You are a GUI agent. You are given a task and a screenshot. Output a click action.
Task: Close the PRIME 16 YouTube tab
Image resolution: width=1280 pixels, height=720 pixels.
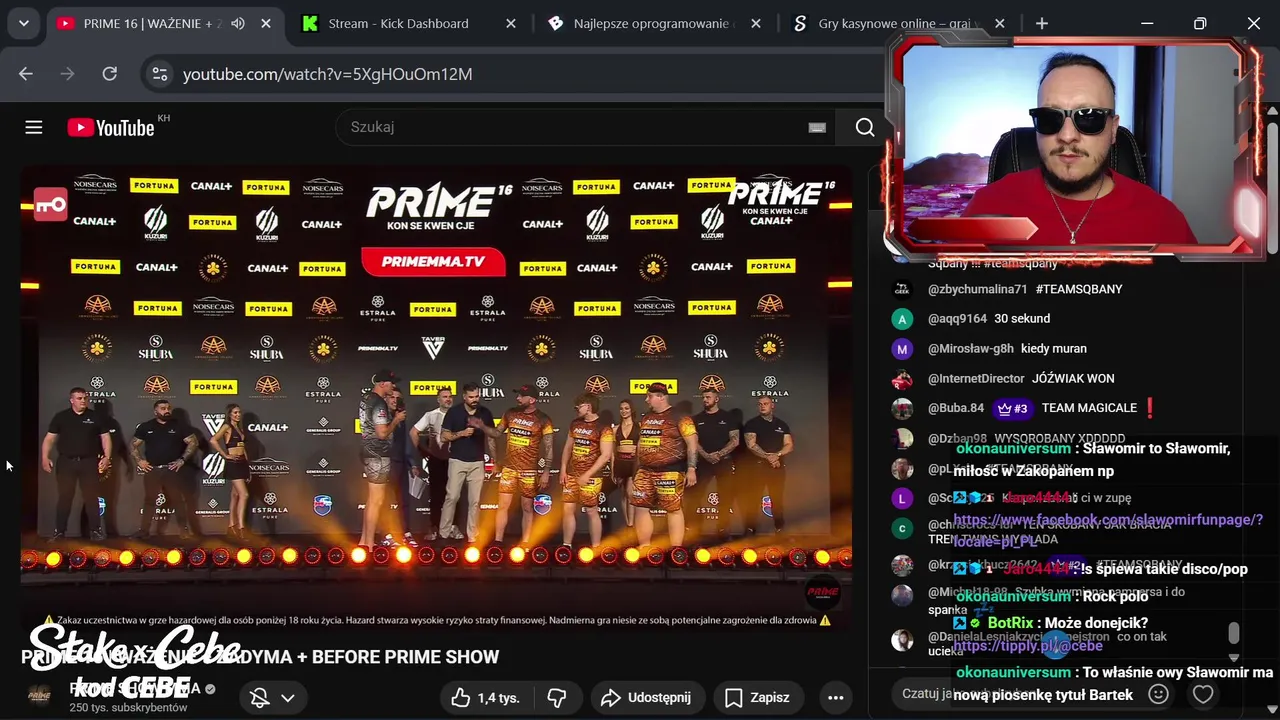point(265,23)
